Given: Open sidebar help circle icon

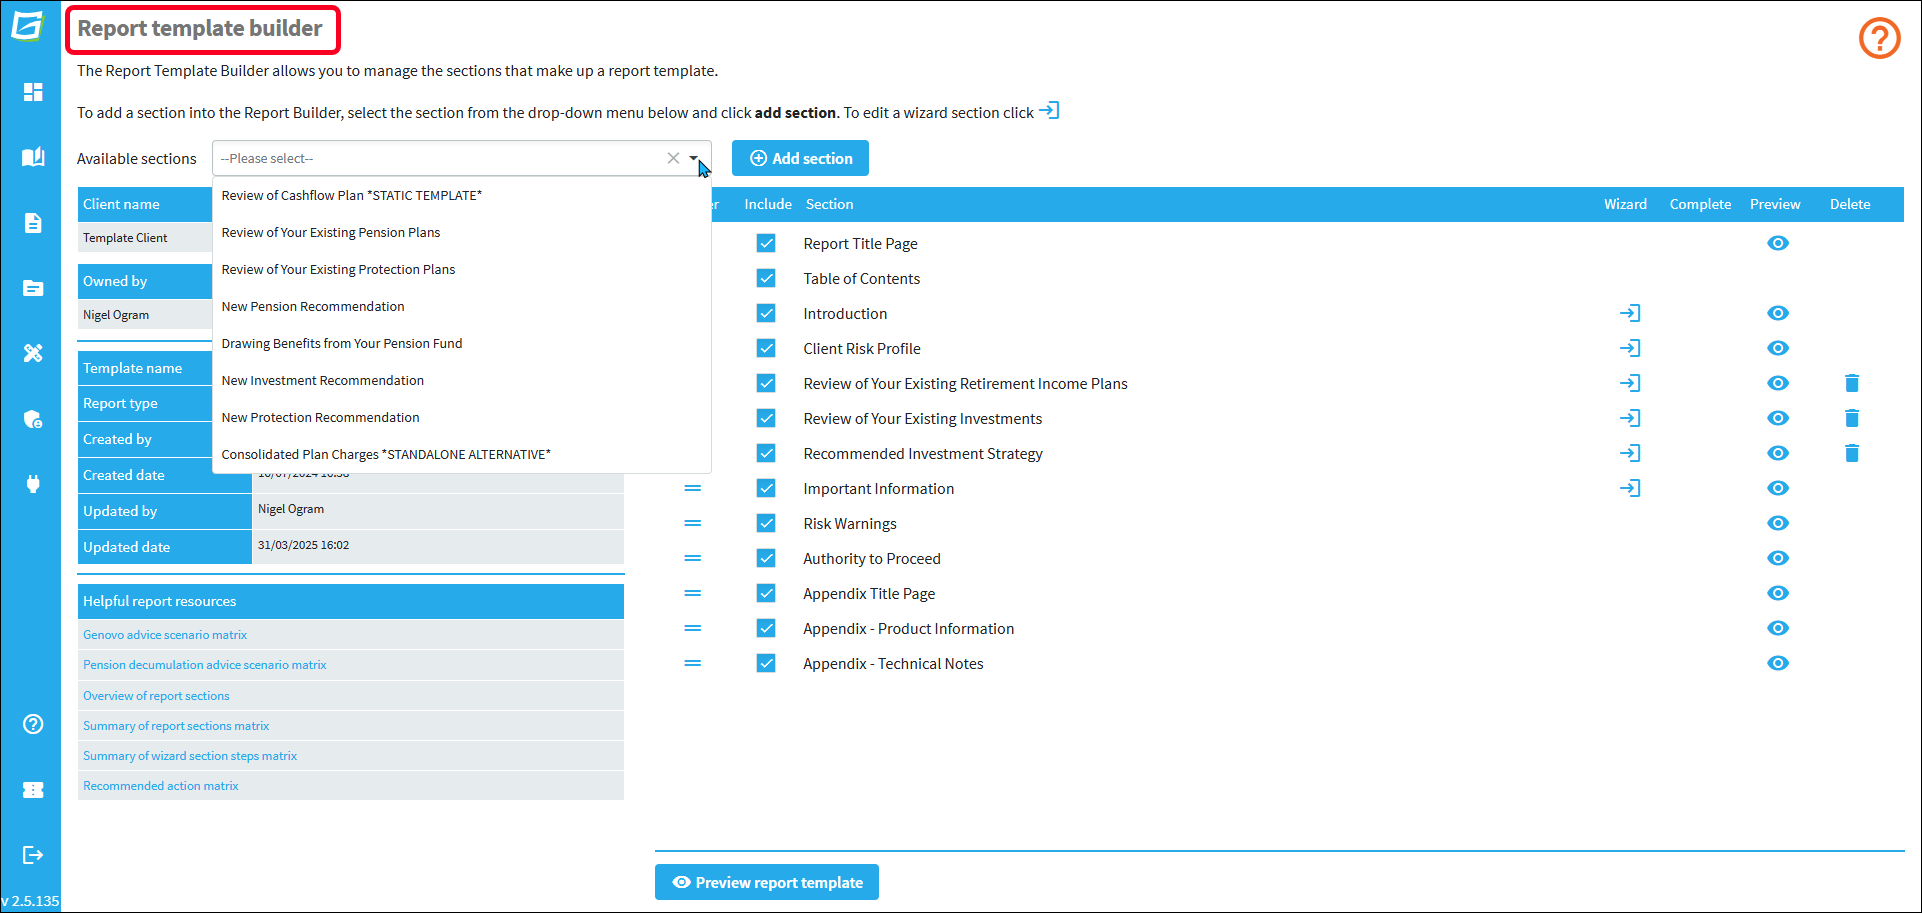Looking at the screenshot, I should pyautogui.click(x=33, y=724).
